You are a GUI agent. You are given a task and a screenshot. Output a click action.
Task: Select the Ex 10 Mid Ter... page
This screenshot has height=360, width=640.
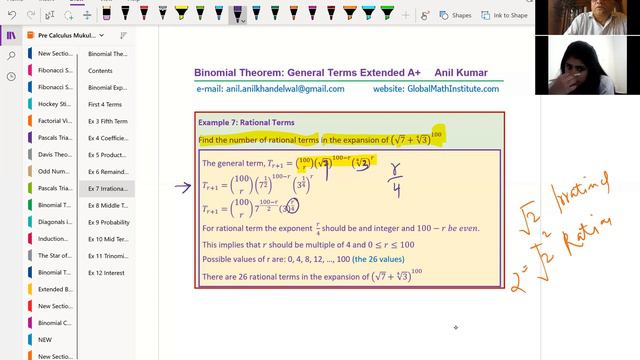point(107,239)
